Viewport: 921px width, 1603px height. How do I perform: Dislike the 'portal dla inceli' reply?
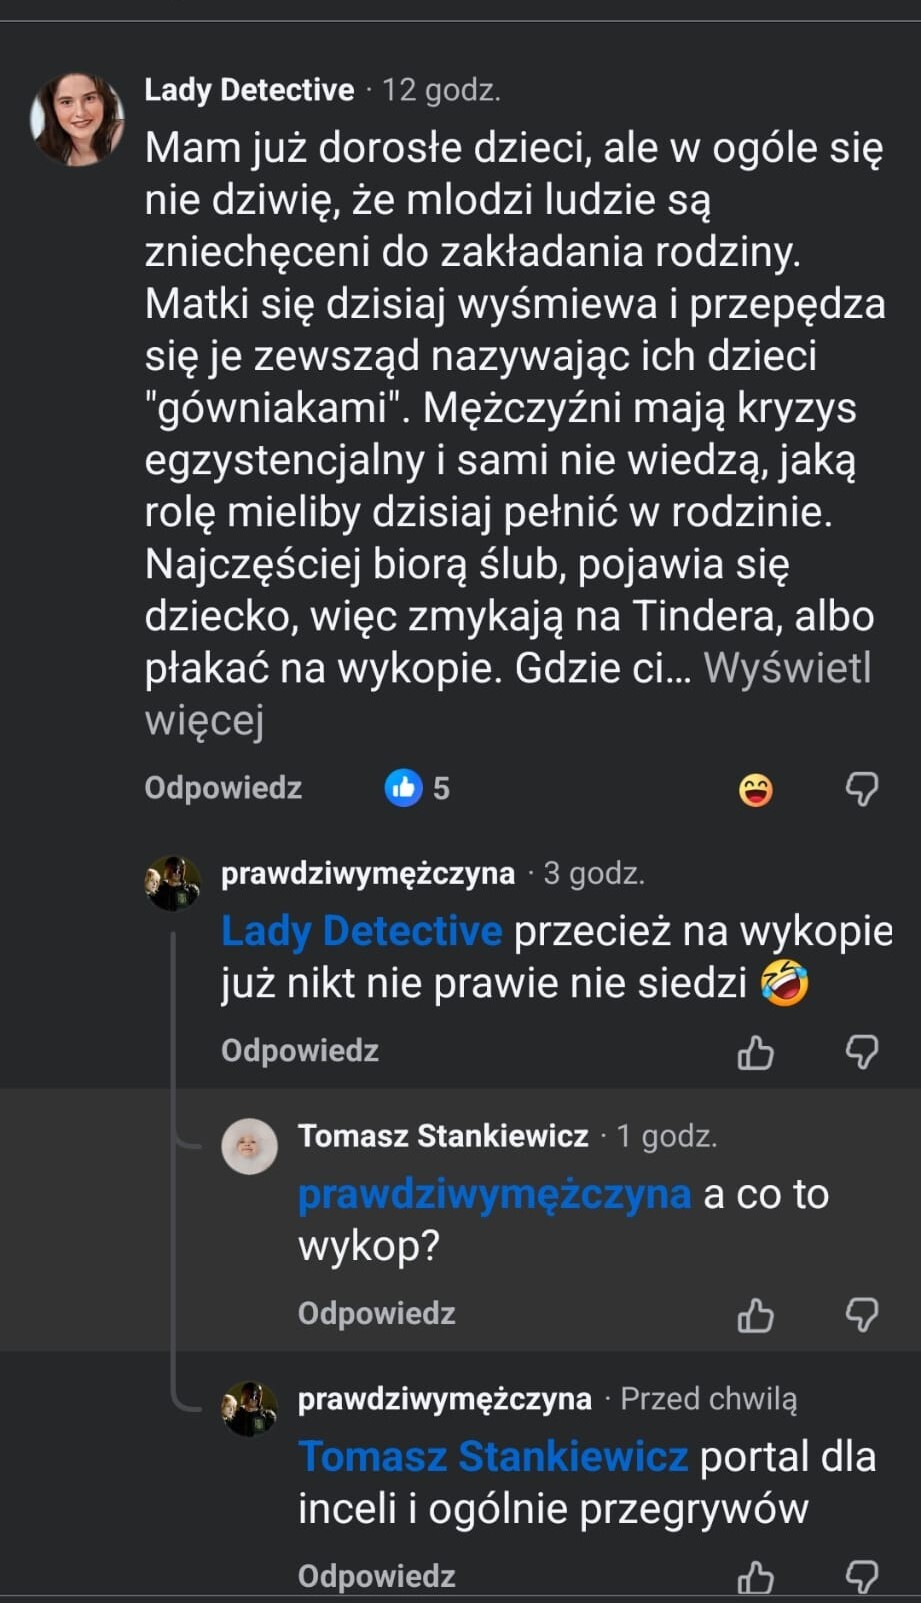[x=861, y=1577]
